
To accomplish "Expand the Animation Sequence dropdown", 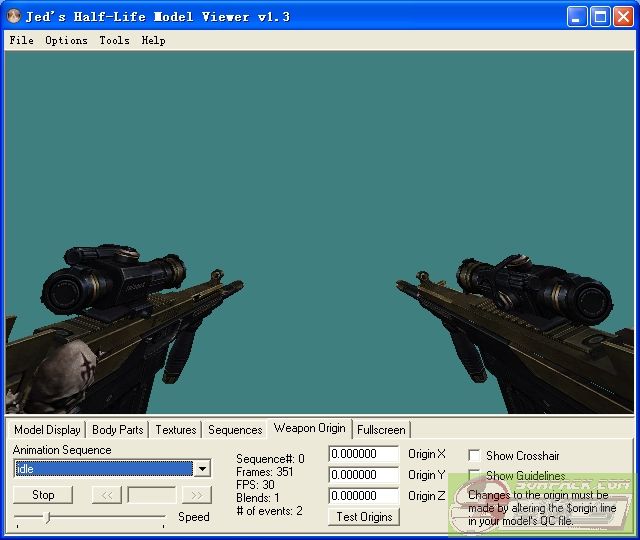I will [202, 469].
